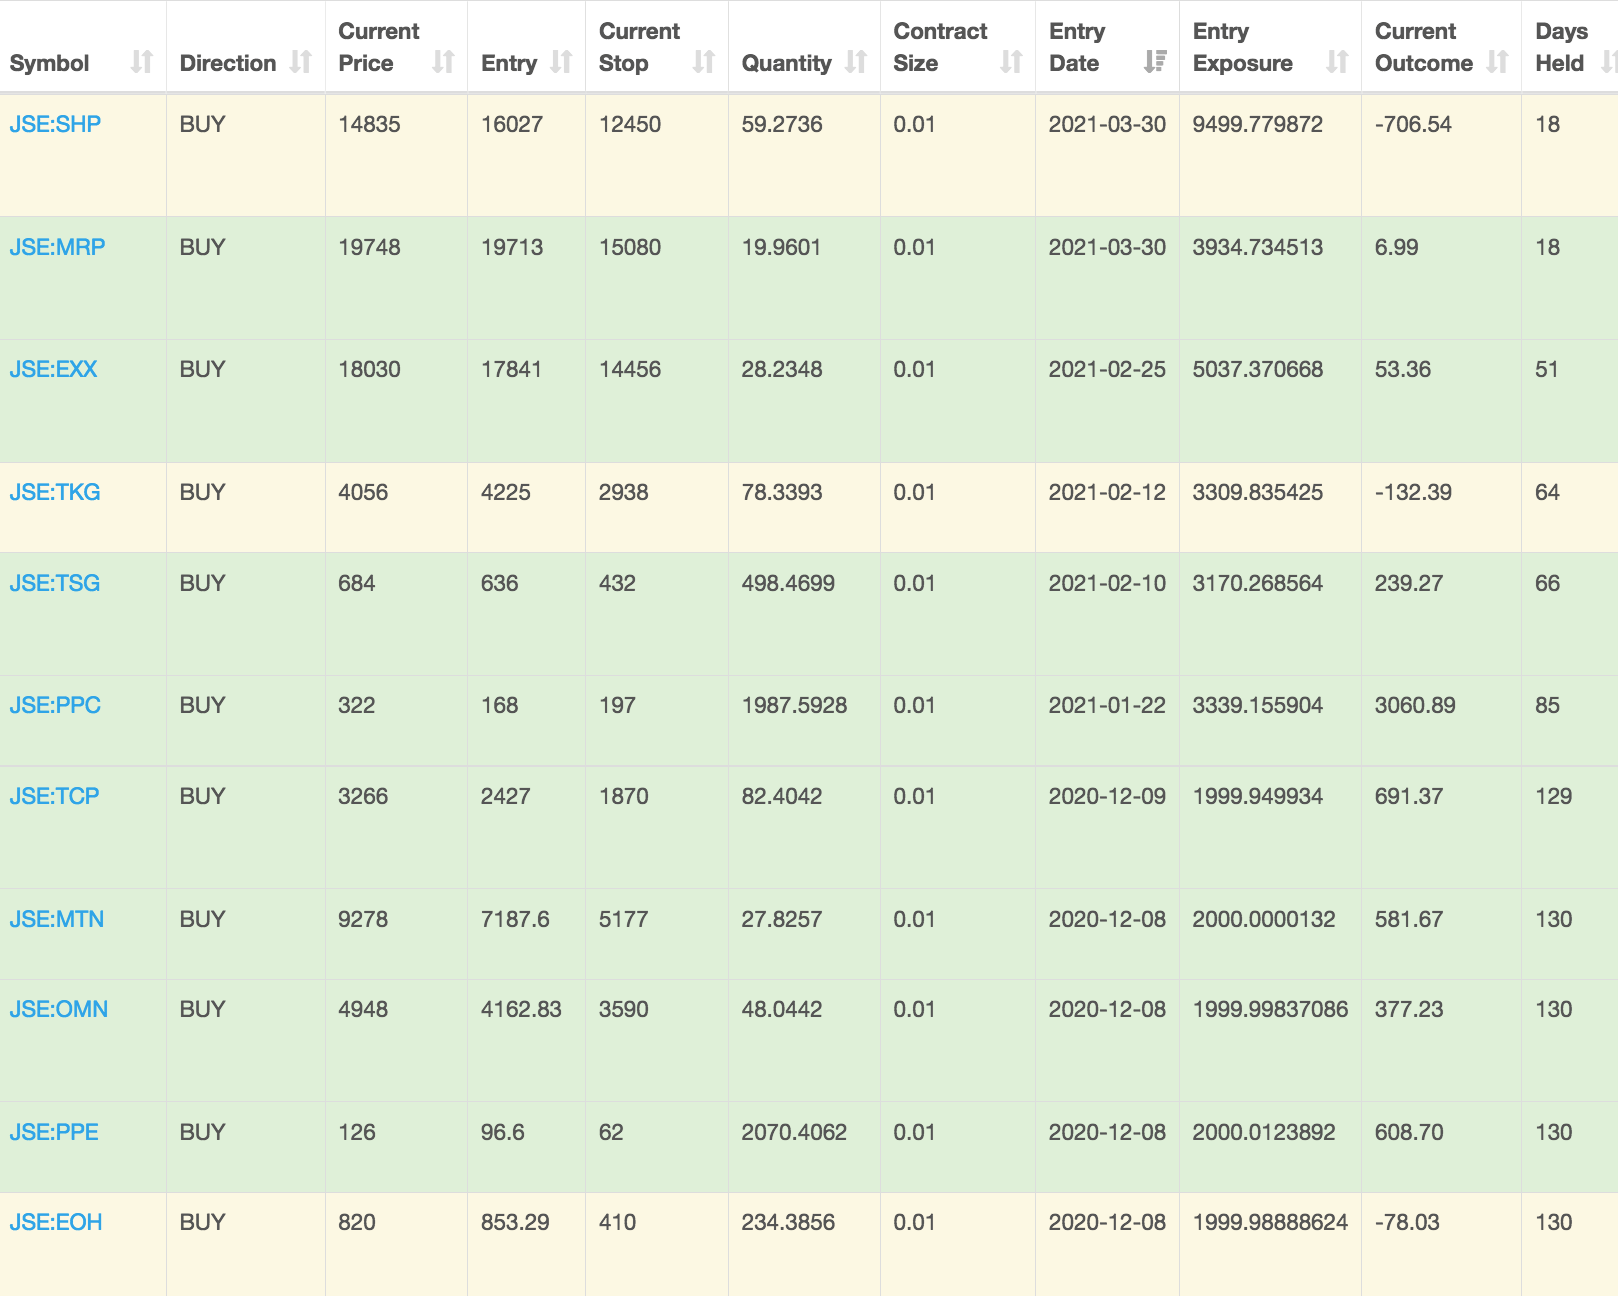The image size is (1618, 1296).
Task: Open the JSE:MRP symbol link
Action: pyautogui.click(x=57, y=247)
